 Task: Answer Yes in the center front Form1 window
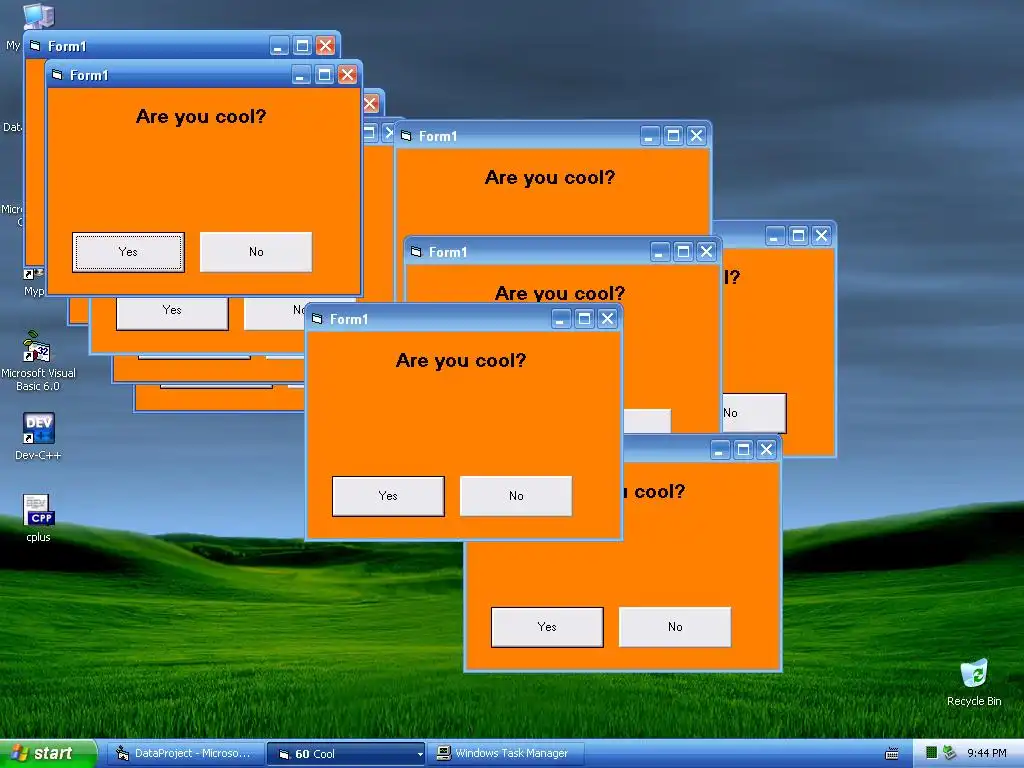point(388,496)
